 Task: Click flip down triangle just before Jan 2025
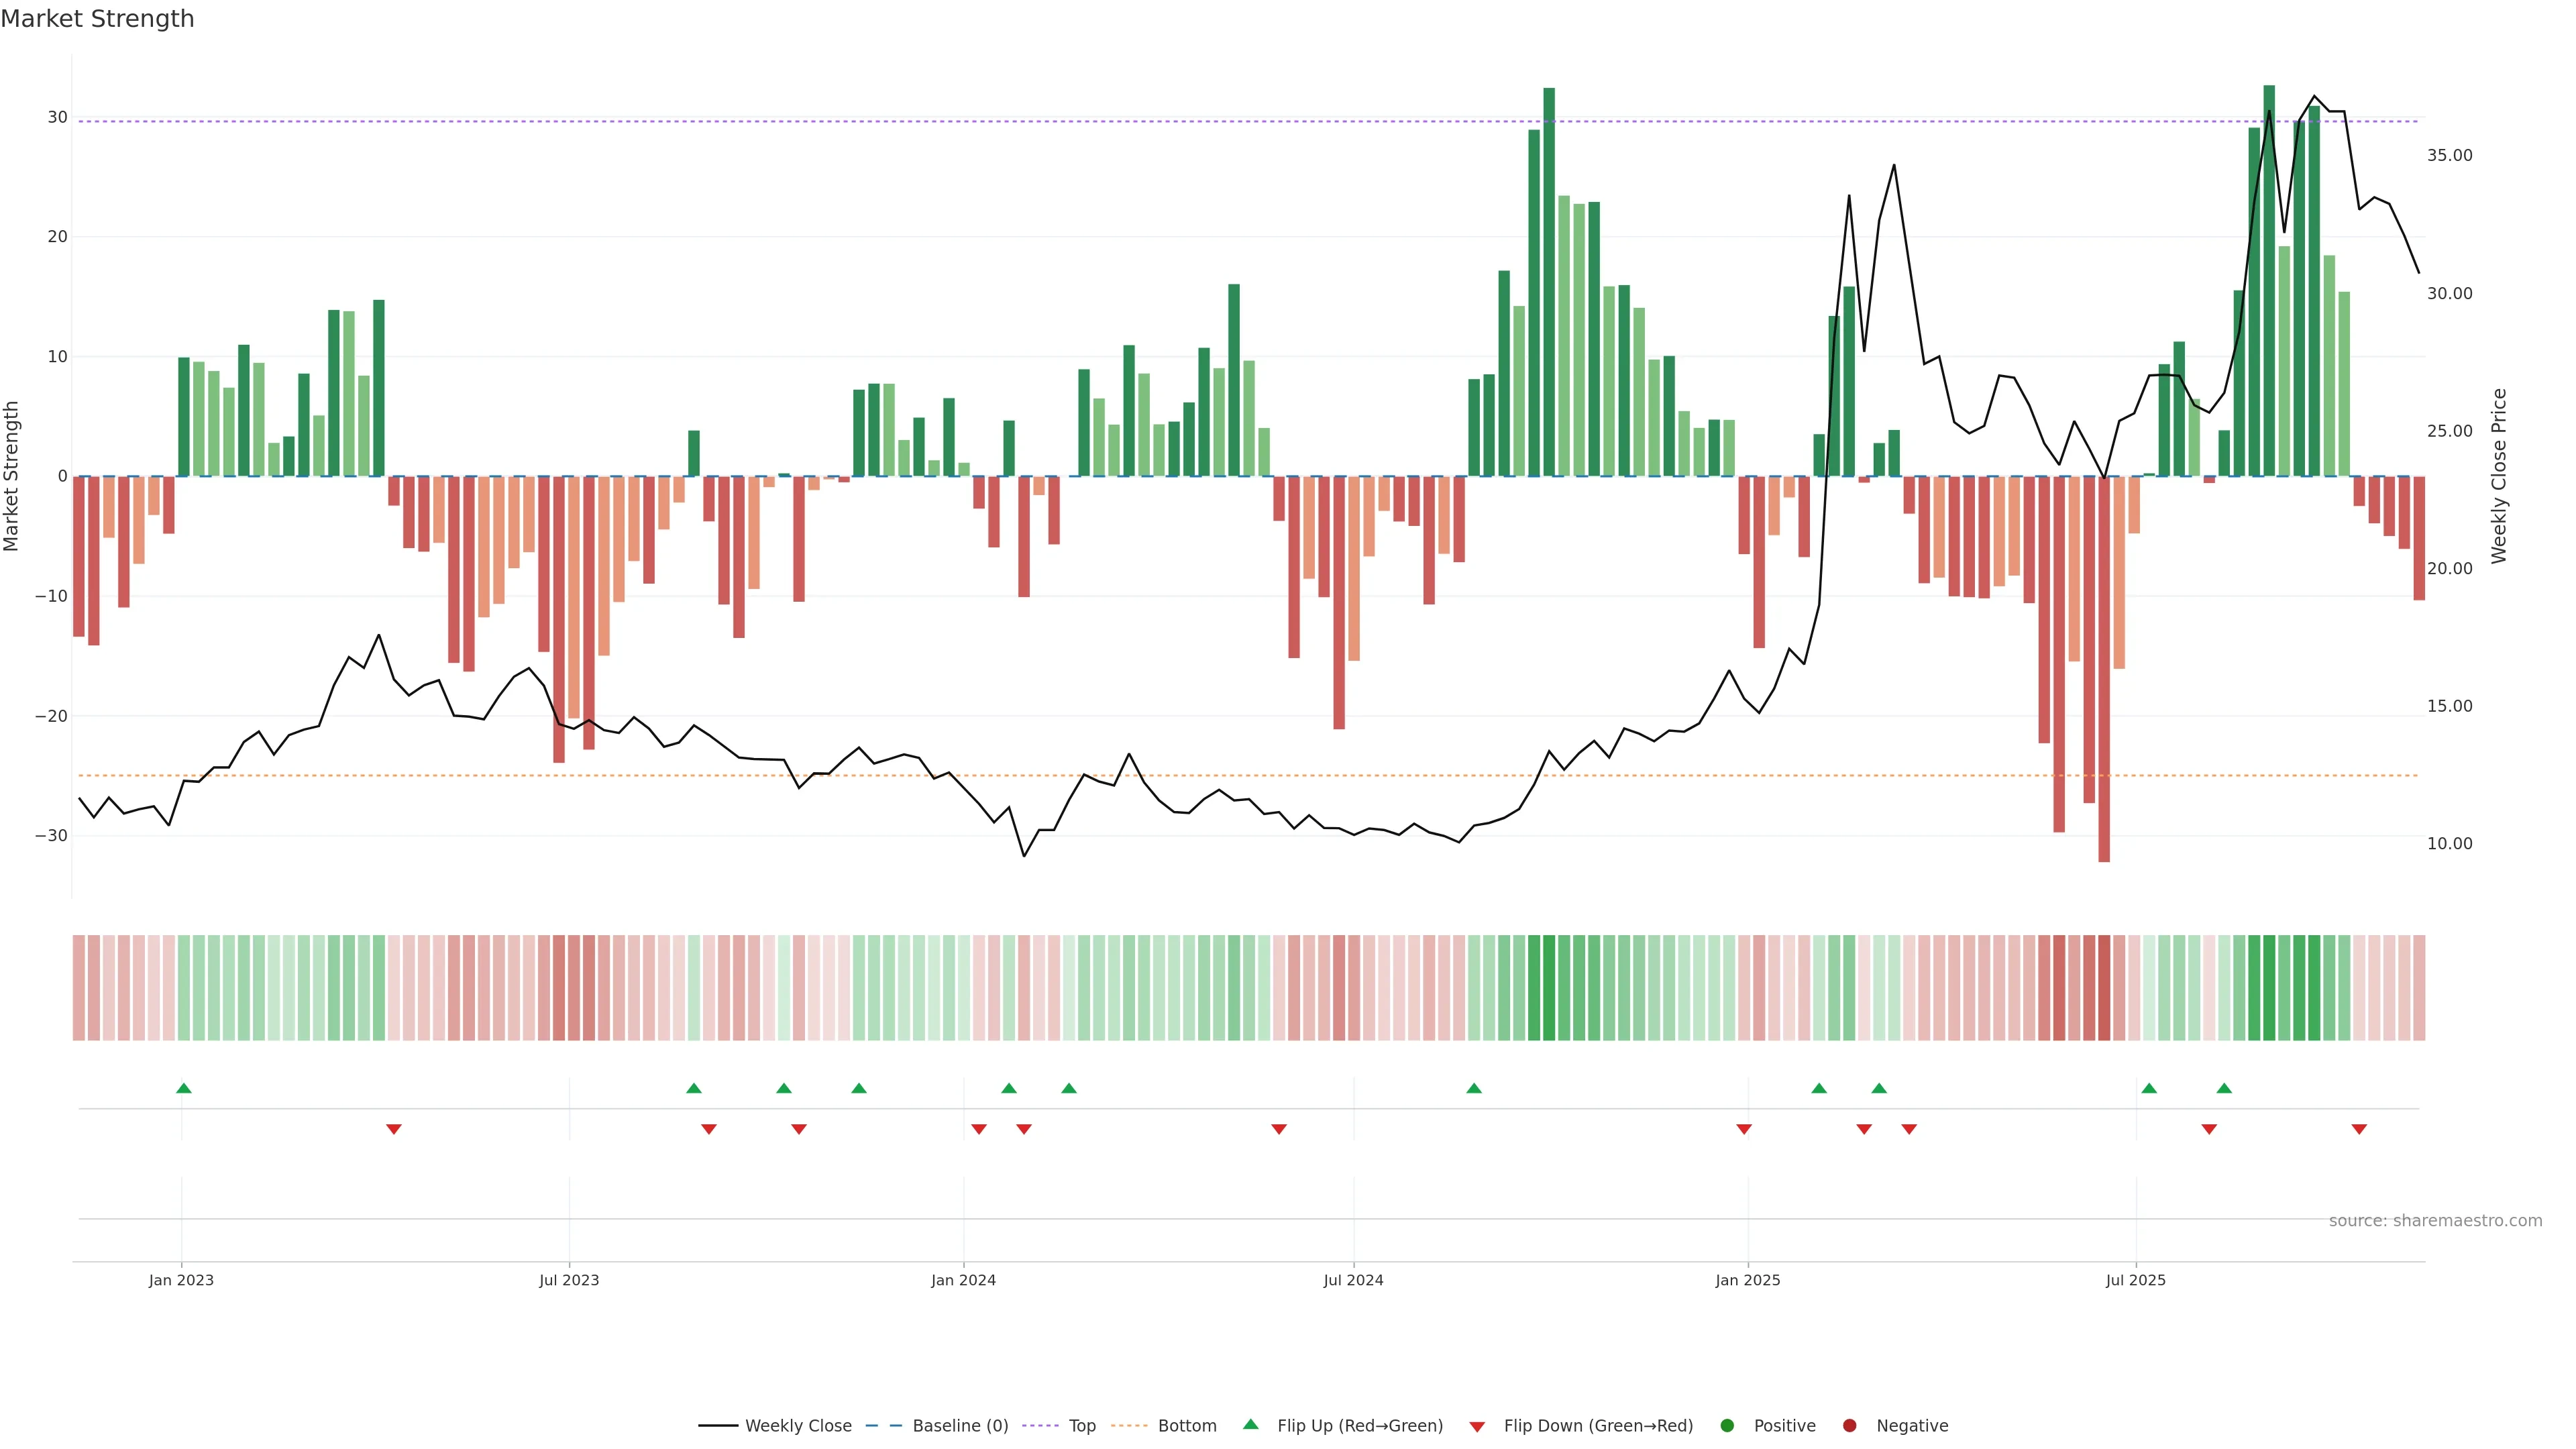coord(1744,1129)
